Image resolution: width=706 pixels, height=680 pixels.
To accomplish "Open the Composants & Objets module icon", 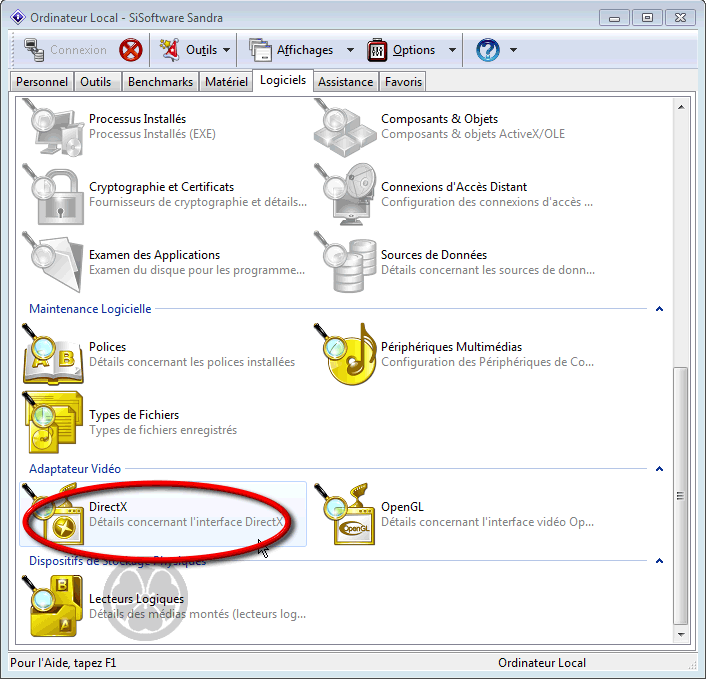I will coord(345,127).
